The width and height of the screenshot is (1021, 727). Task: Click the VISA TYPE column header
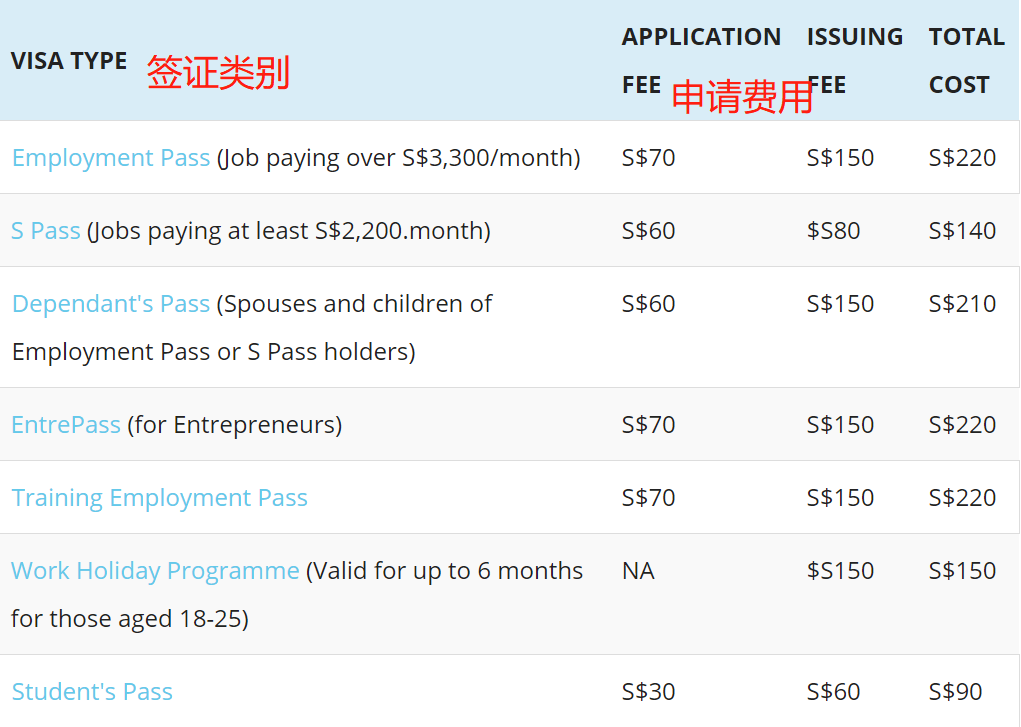pyautogui.click(x=69, y=61)
